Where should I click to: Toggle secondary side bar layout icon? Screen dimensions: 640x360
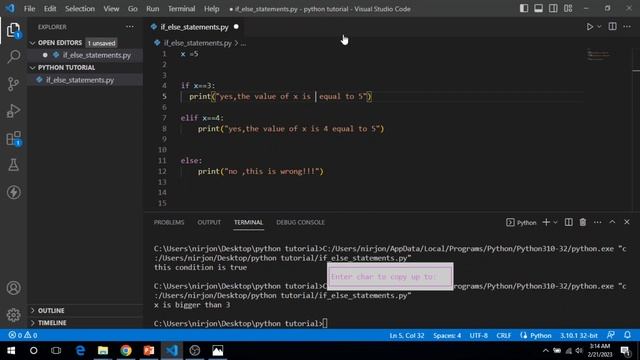coord(553,9)
